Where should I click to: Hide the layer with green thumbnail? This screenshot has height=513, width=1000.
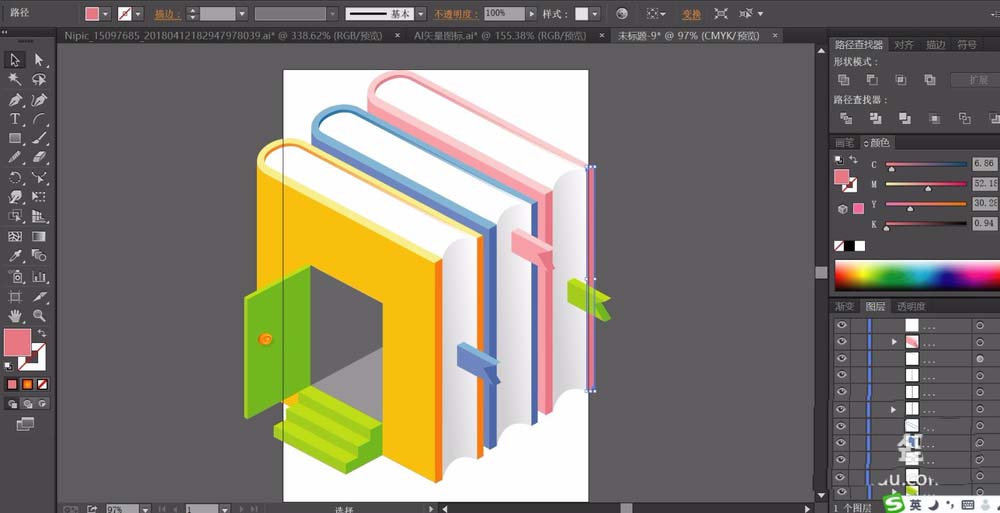click(x=842, y=492)
